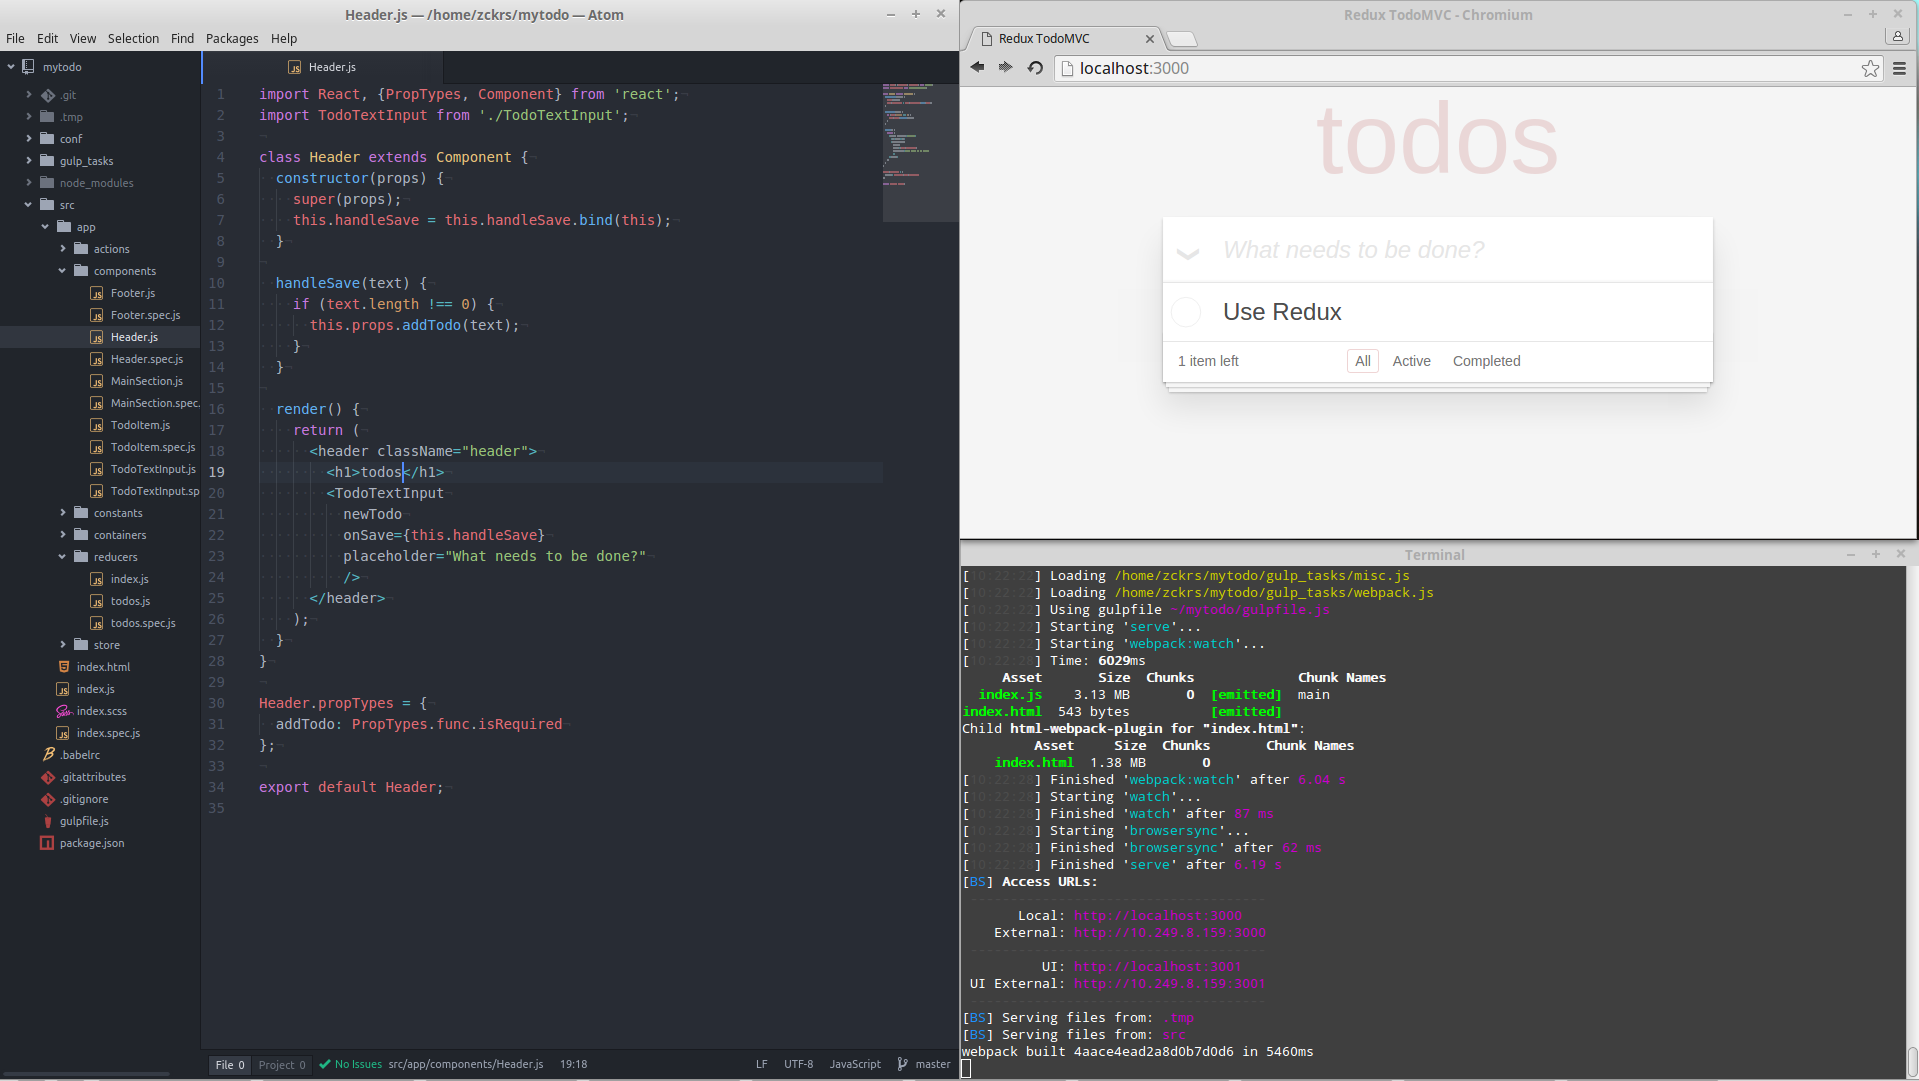Viewport: 1919px width, 1081px height.
Task: Show the Completed todos filter
Action: coord(1485,361)
